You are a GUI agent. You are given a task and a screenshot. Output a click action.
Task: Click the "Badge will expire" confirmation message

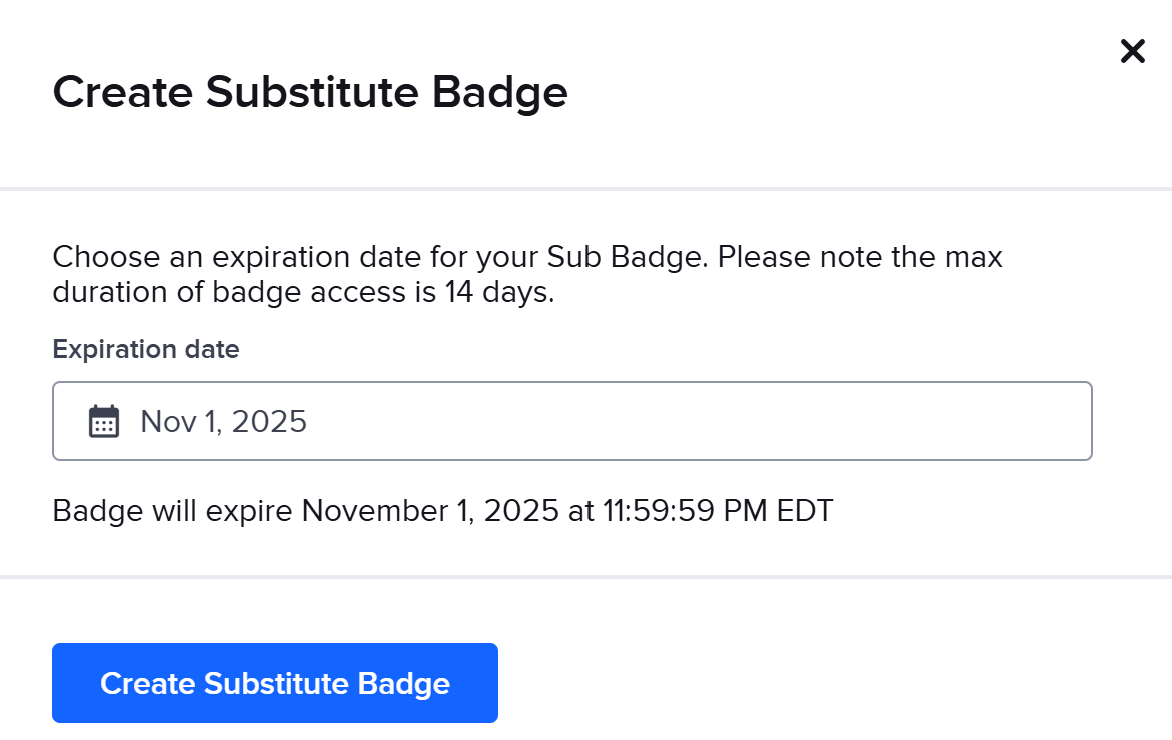pos(442,511)
